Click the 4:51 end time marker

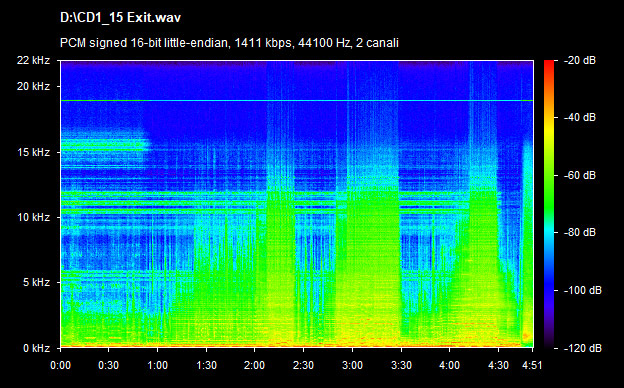pos(532,365)
